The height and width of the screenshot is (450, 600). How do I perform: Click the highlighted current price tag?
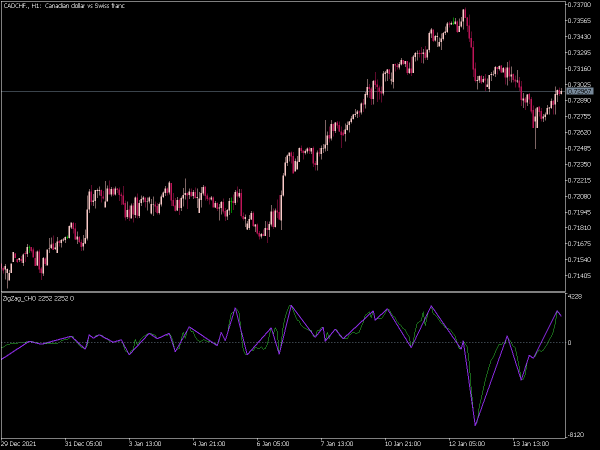pos(580,91)
